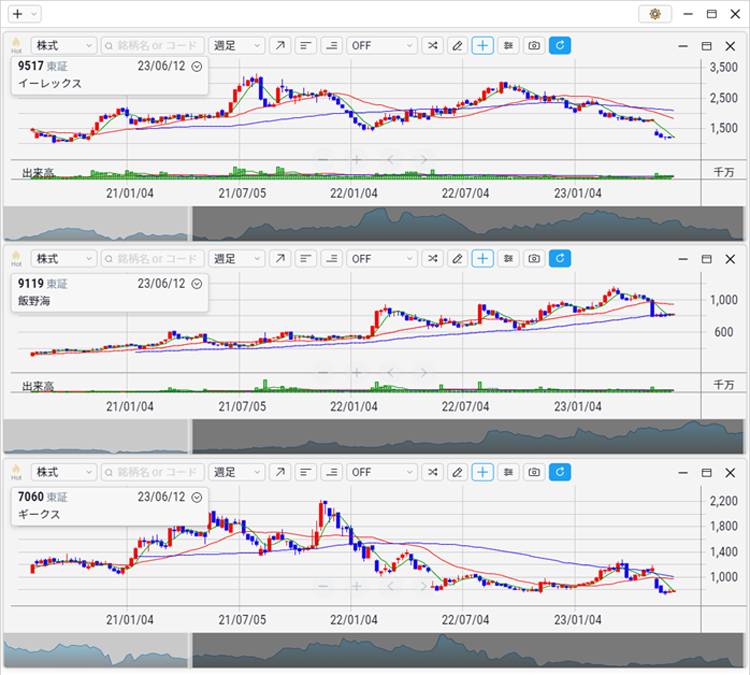Open the 週足 timeframe dropdown in the イーレックス panel
The height and width of the screenshot is (675, 750).
pos(237,46)
